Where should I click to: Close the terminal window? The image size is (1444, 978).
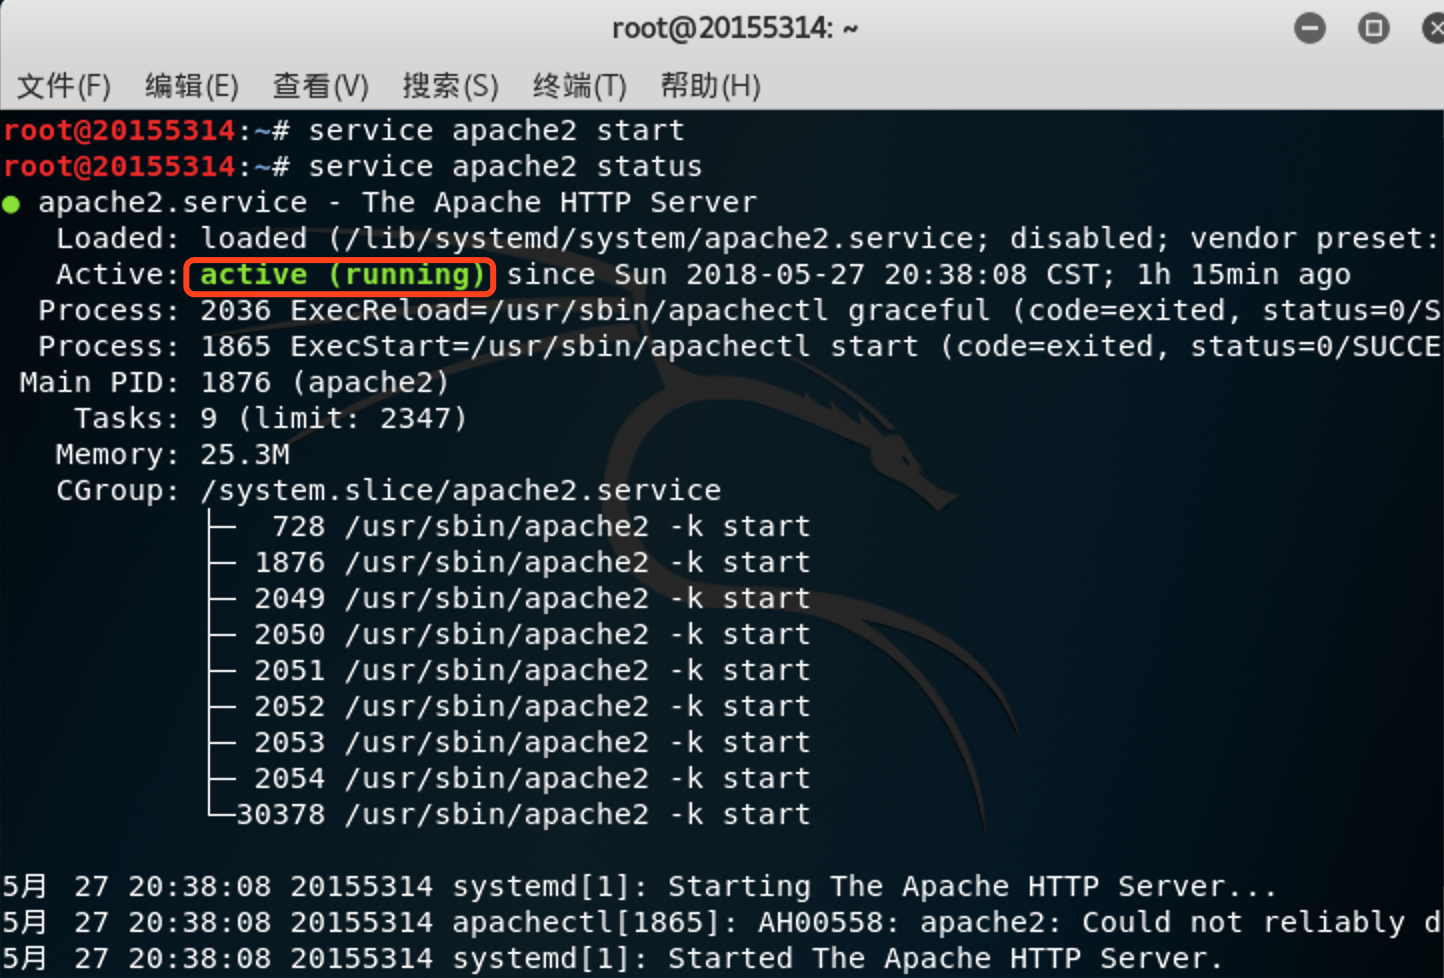[1434, 28]
